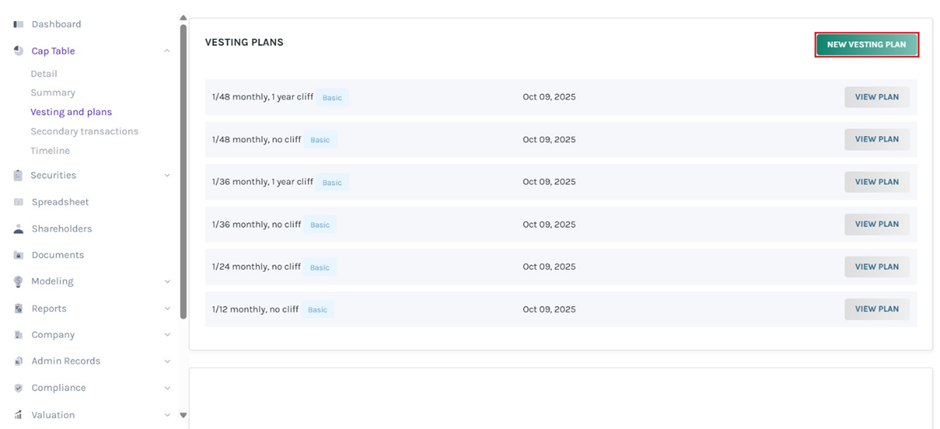Click the sidebar scroll down arrow
940x429 pixels.
pos(183,414)
